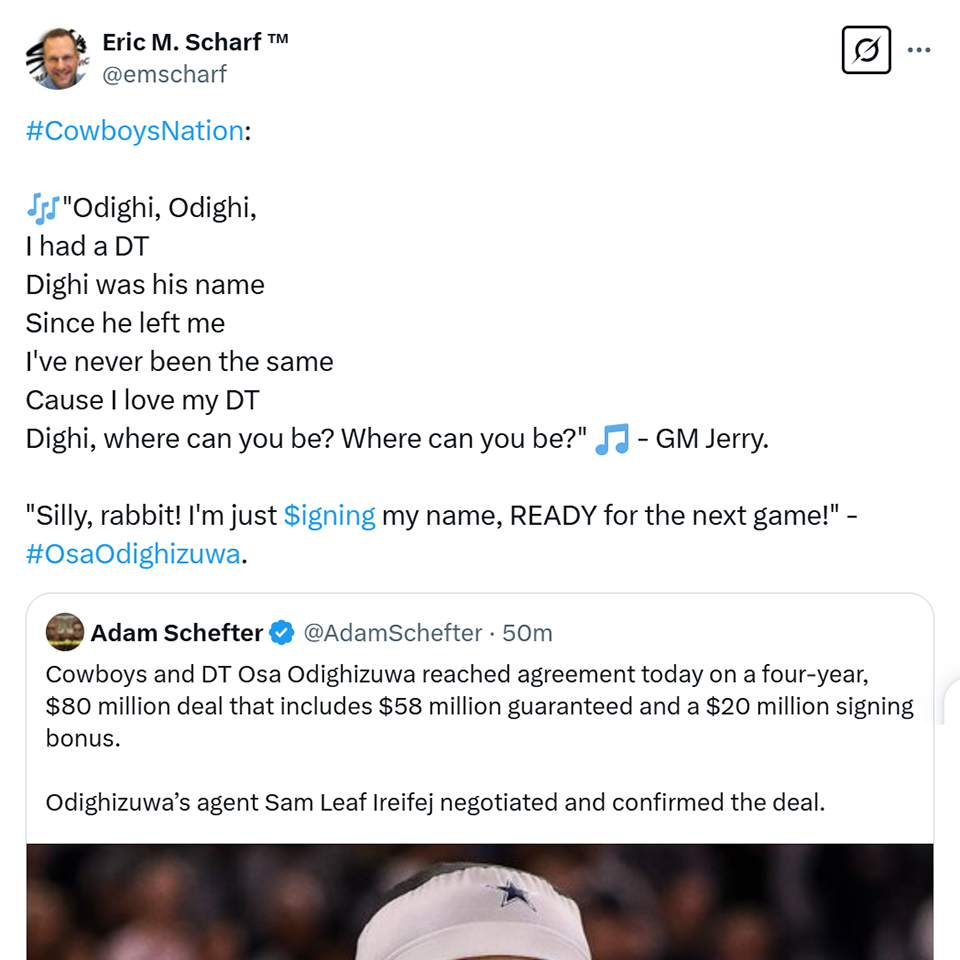Click the triple music notes emoji
960x960 pixels.
pos(43,208)
